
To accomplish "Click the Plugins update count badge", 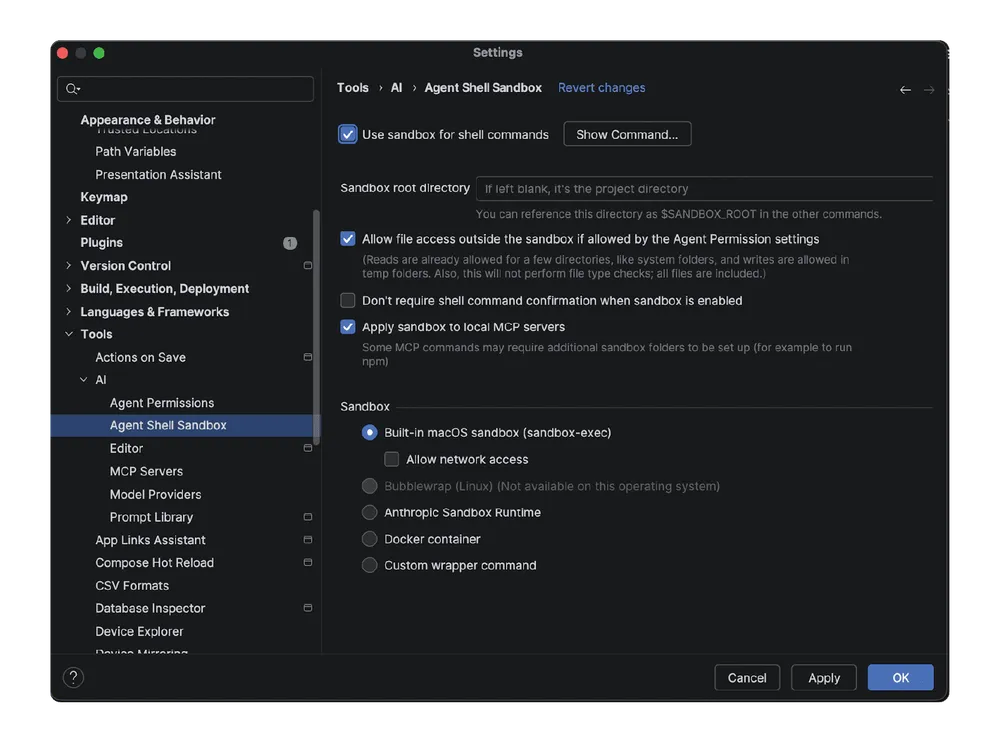I will 290,243.
